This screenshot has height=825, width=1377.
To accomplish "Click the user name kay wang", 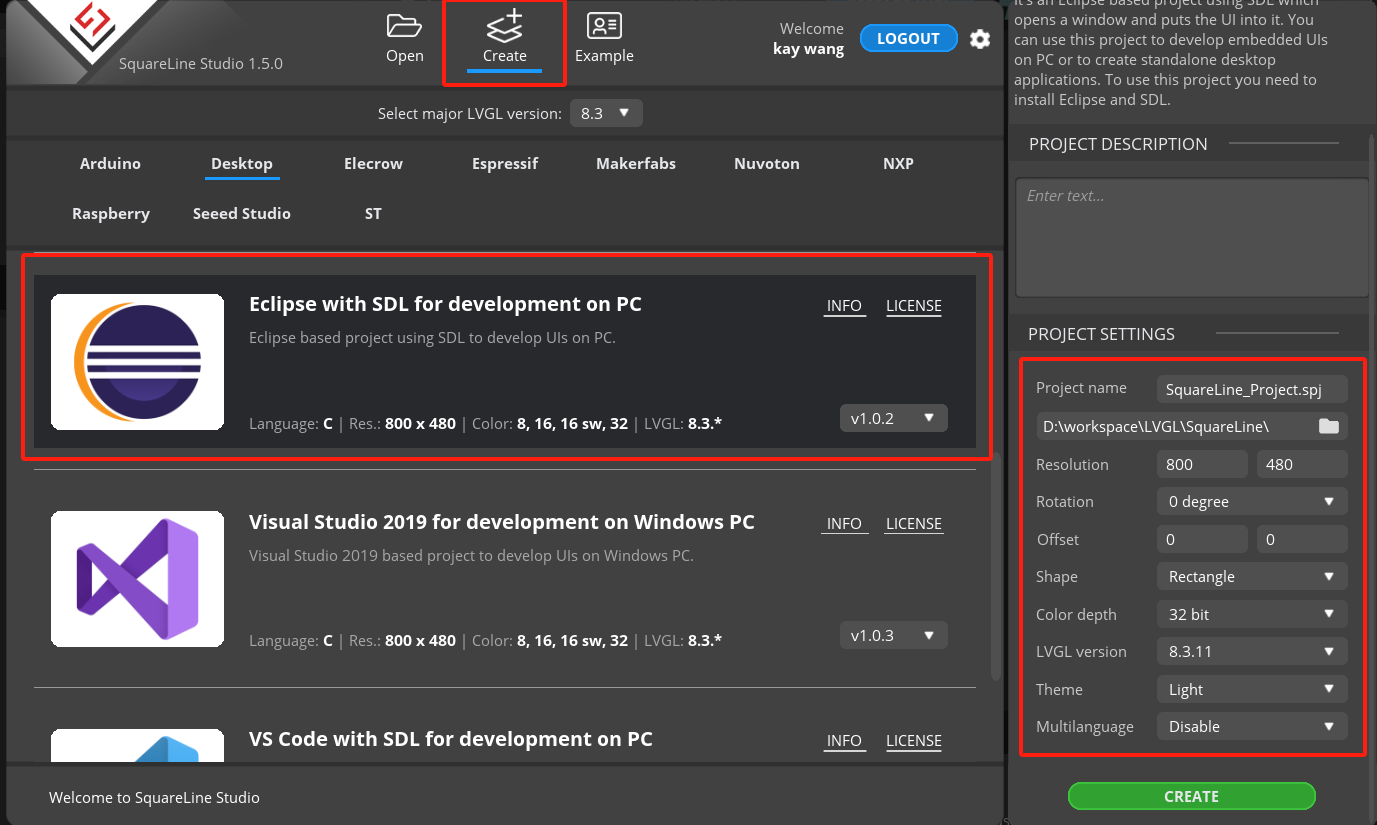I will point(808,48).
